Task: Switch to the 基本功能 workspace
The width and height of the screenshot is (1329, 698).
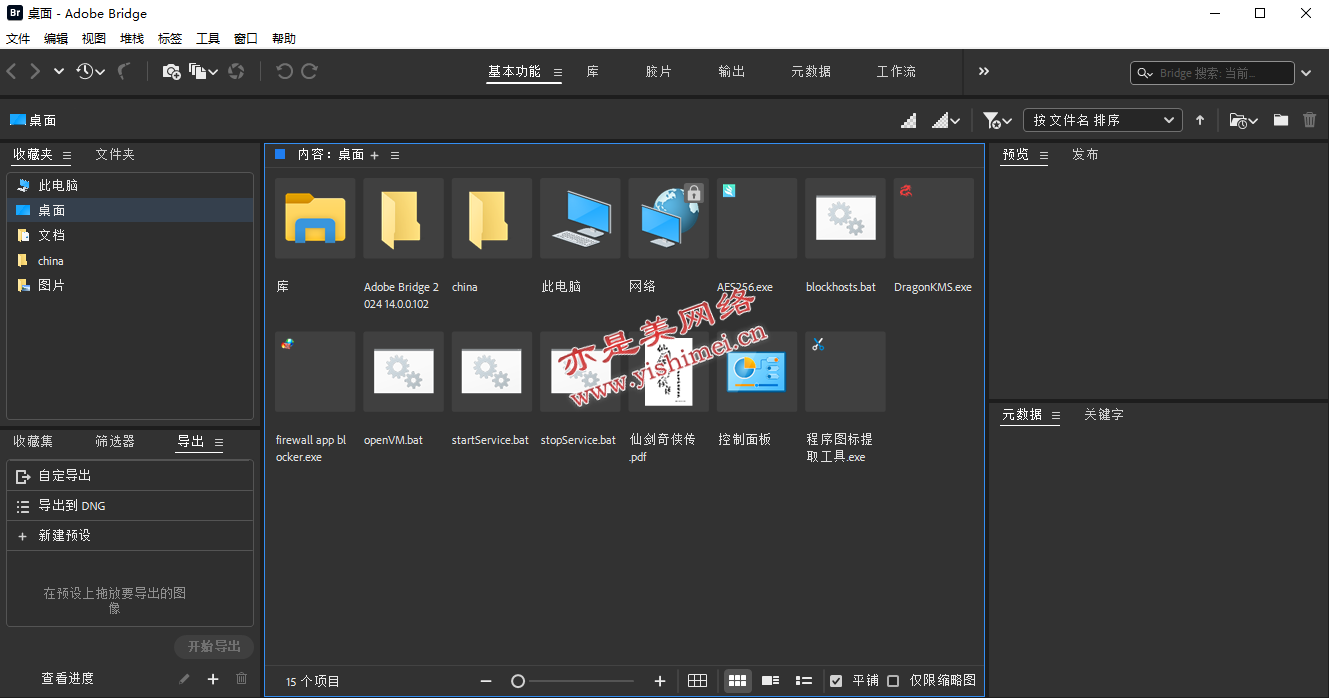Action: (514, 72)
